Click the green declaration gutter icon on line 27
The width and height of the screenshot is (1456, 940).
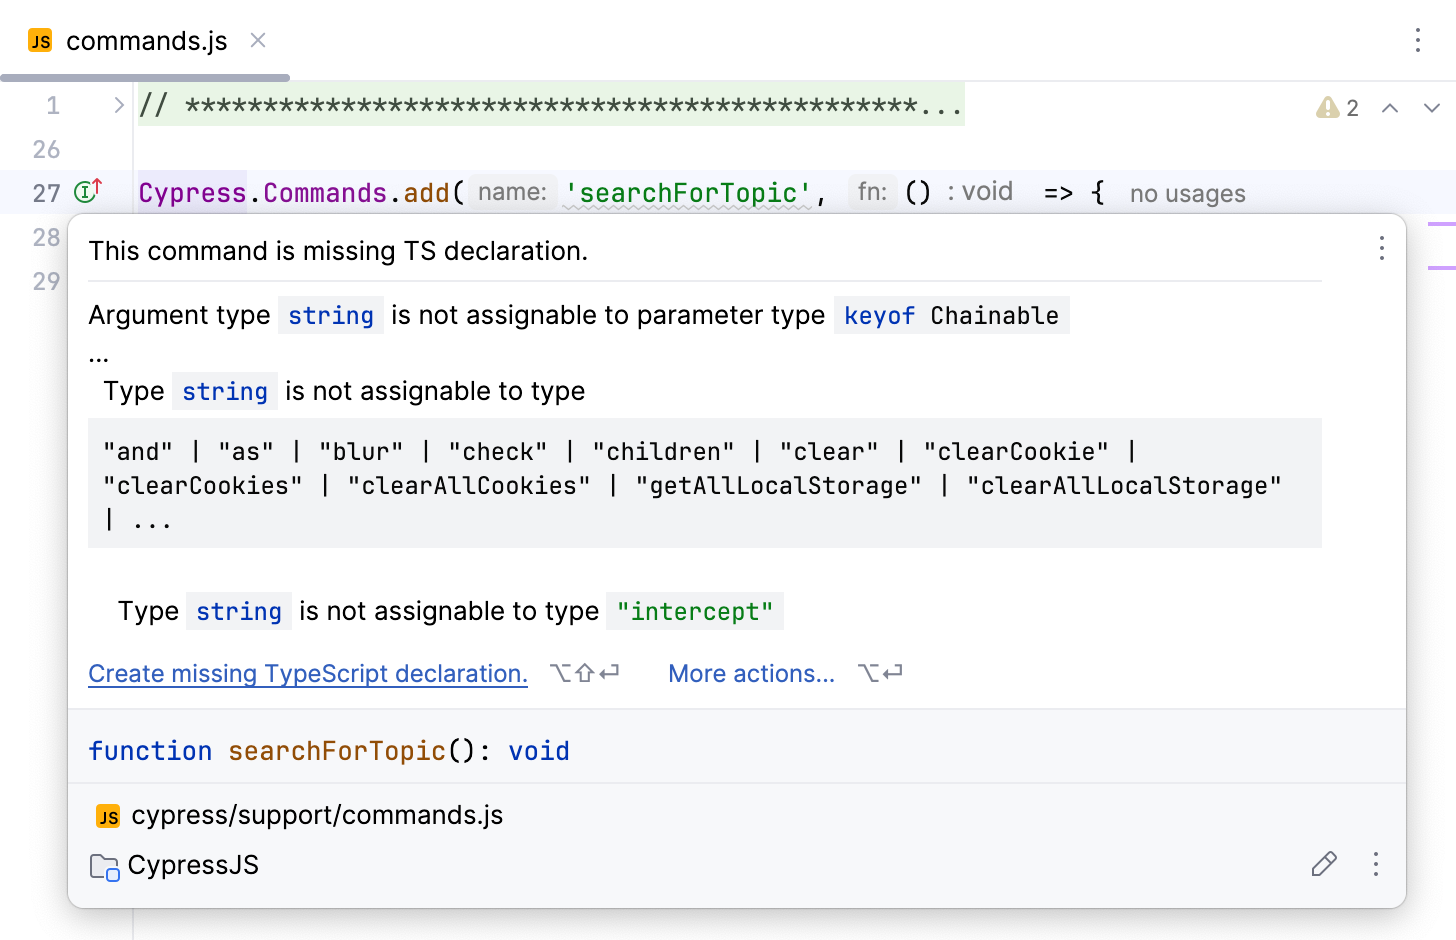point(86,192)
